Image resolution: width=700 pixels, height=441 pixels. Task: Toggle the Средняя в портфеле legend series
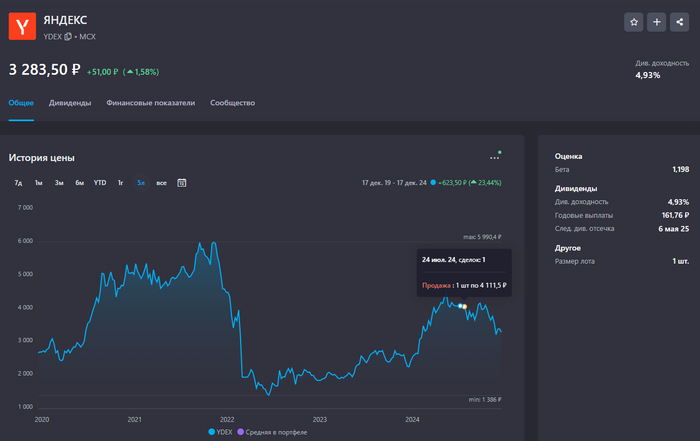(269, 432)
